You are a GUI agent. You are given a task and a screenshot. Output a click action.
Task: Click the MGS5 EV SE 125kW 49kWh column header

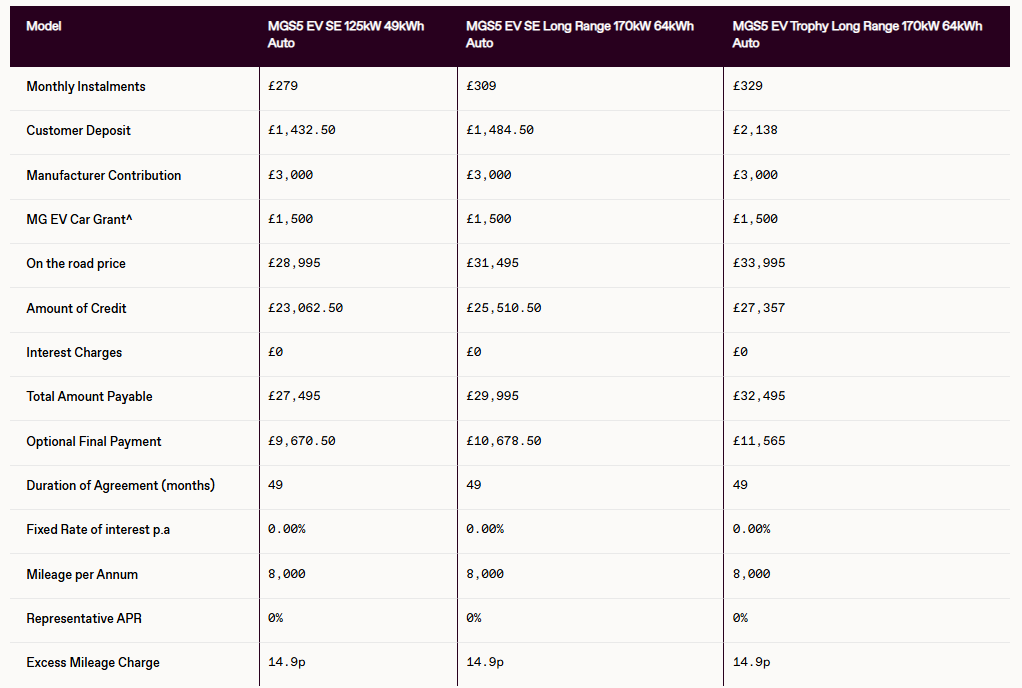[346, 34]
